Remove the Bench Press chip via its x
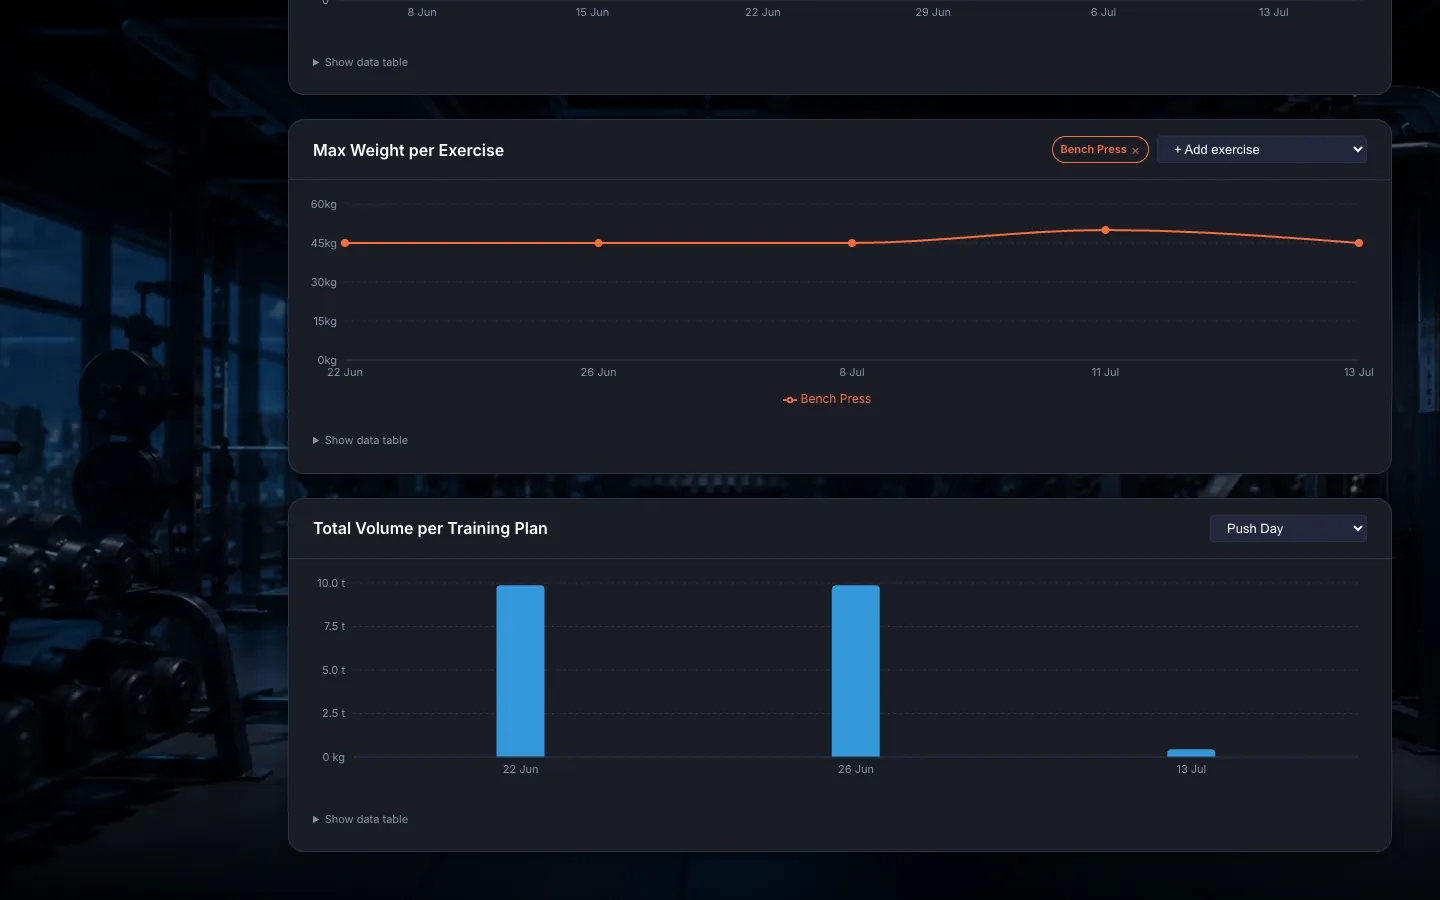The height and width of the screenshot is (900, 1440). click(x=1135, y=150)
